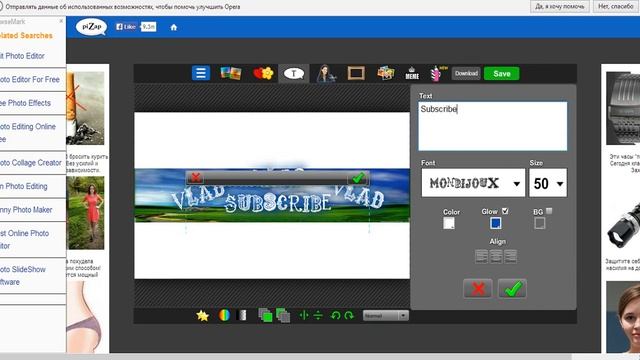Decline Opera data sharing prompt button
Screen dimensions: 640x360
[x=616, y=7]
